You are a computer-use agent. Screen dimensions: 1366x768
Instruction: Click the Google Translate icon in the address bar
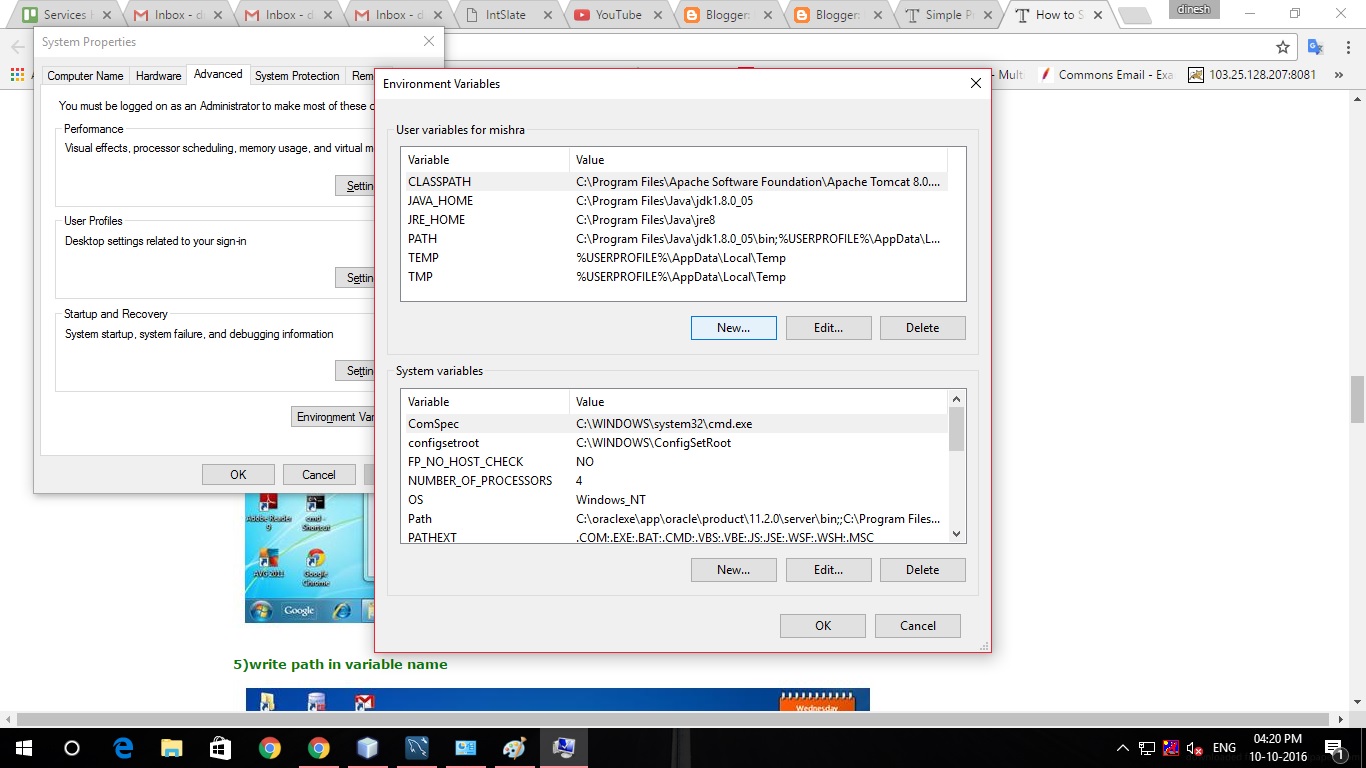[1315, 47]
